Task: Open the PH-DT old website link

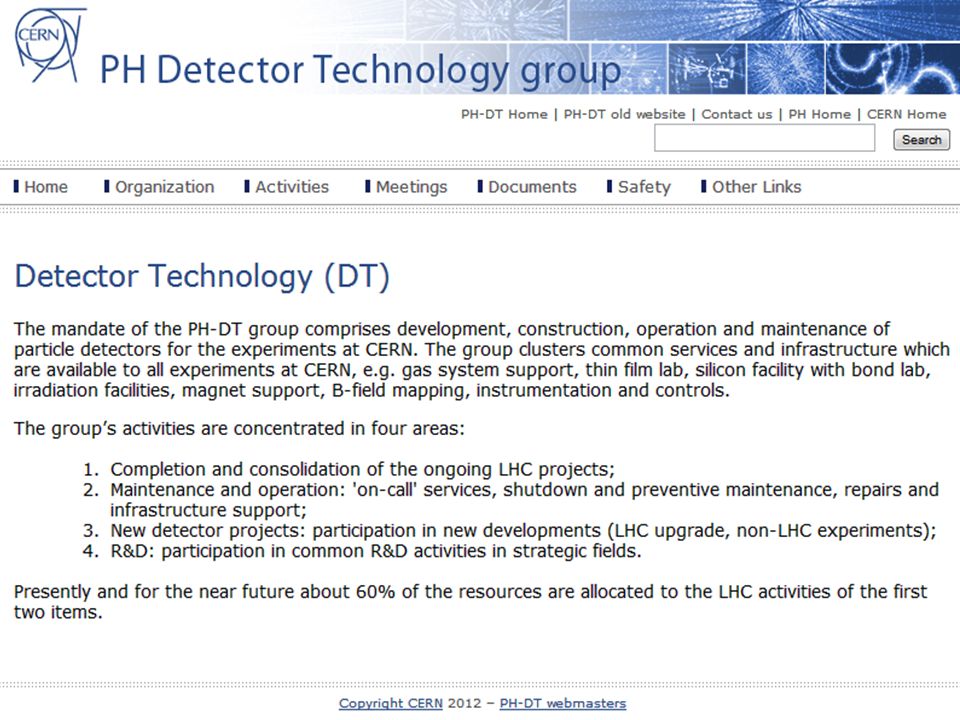Action: click(x=624, y=114)
